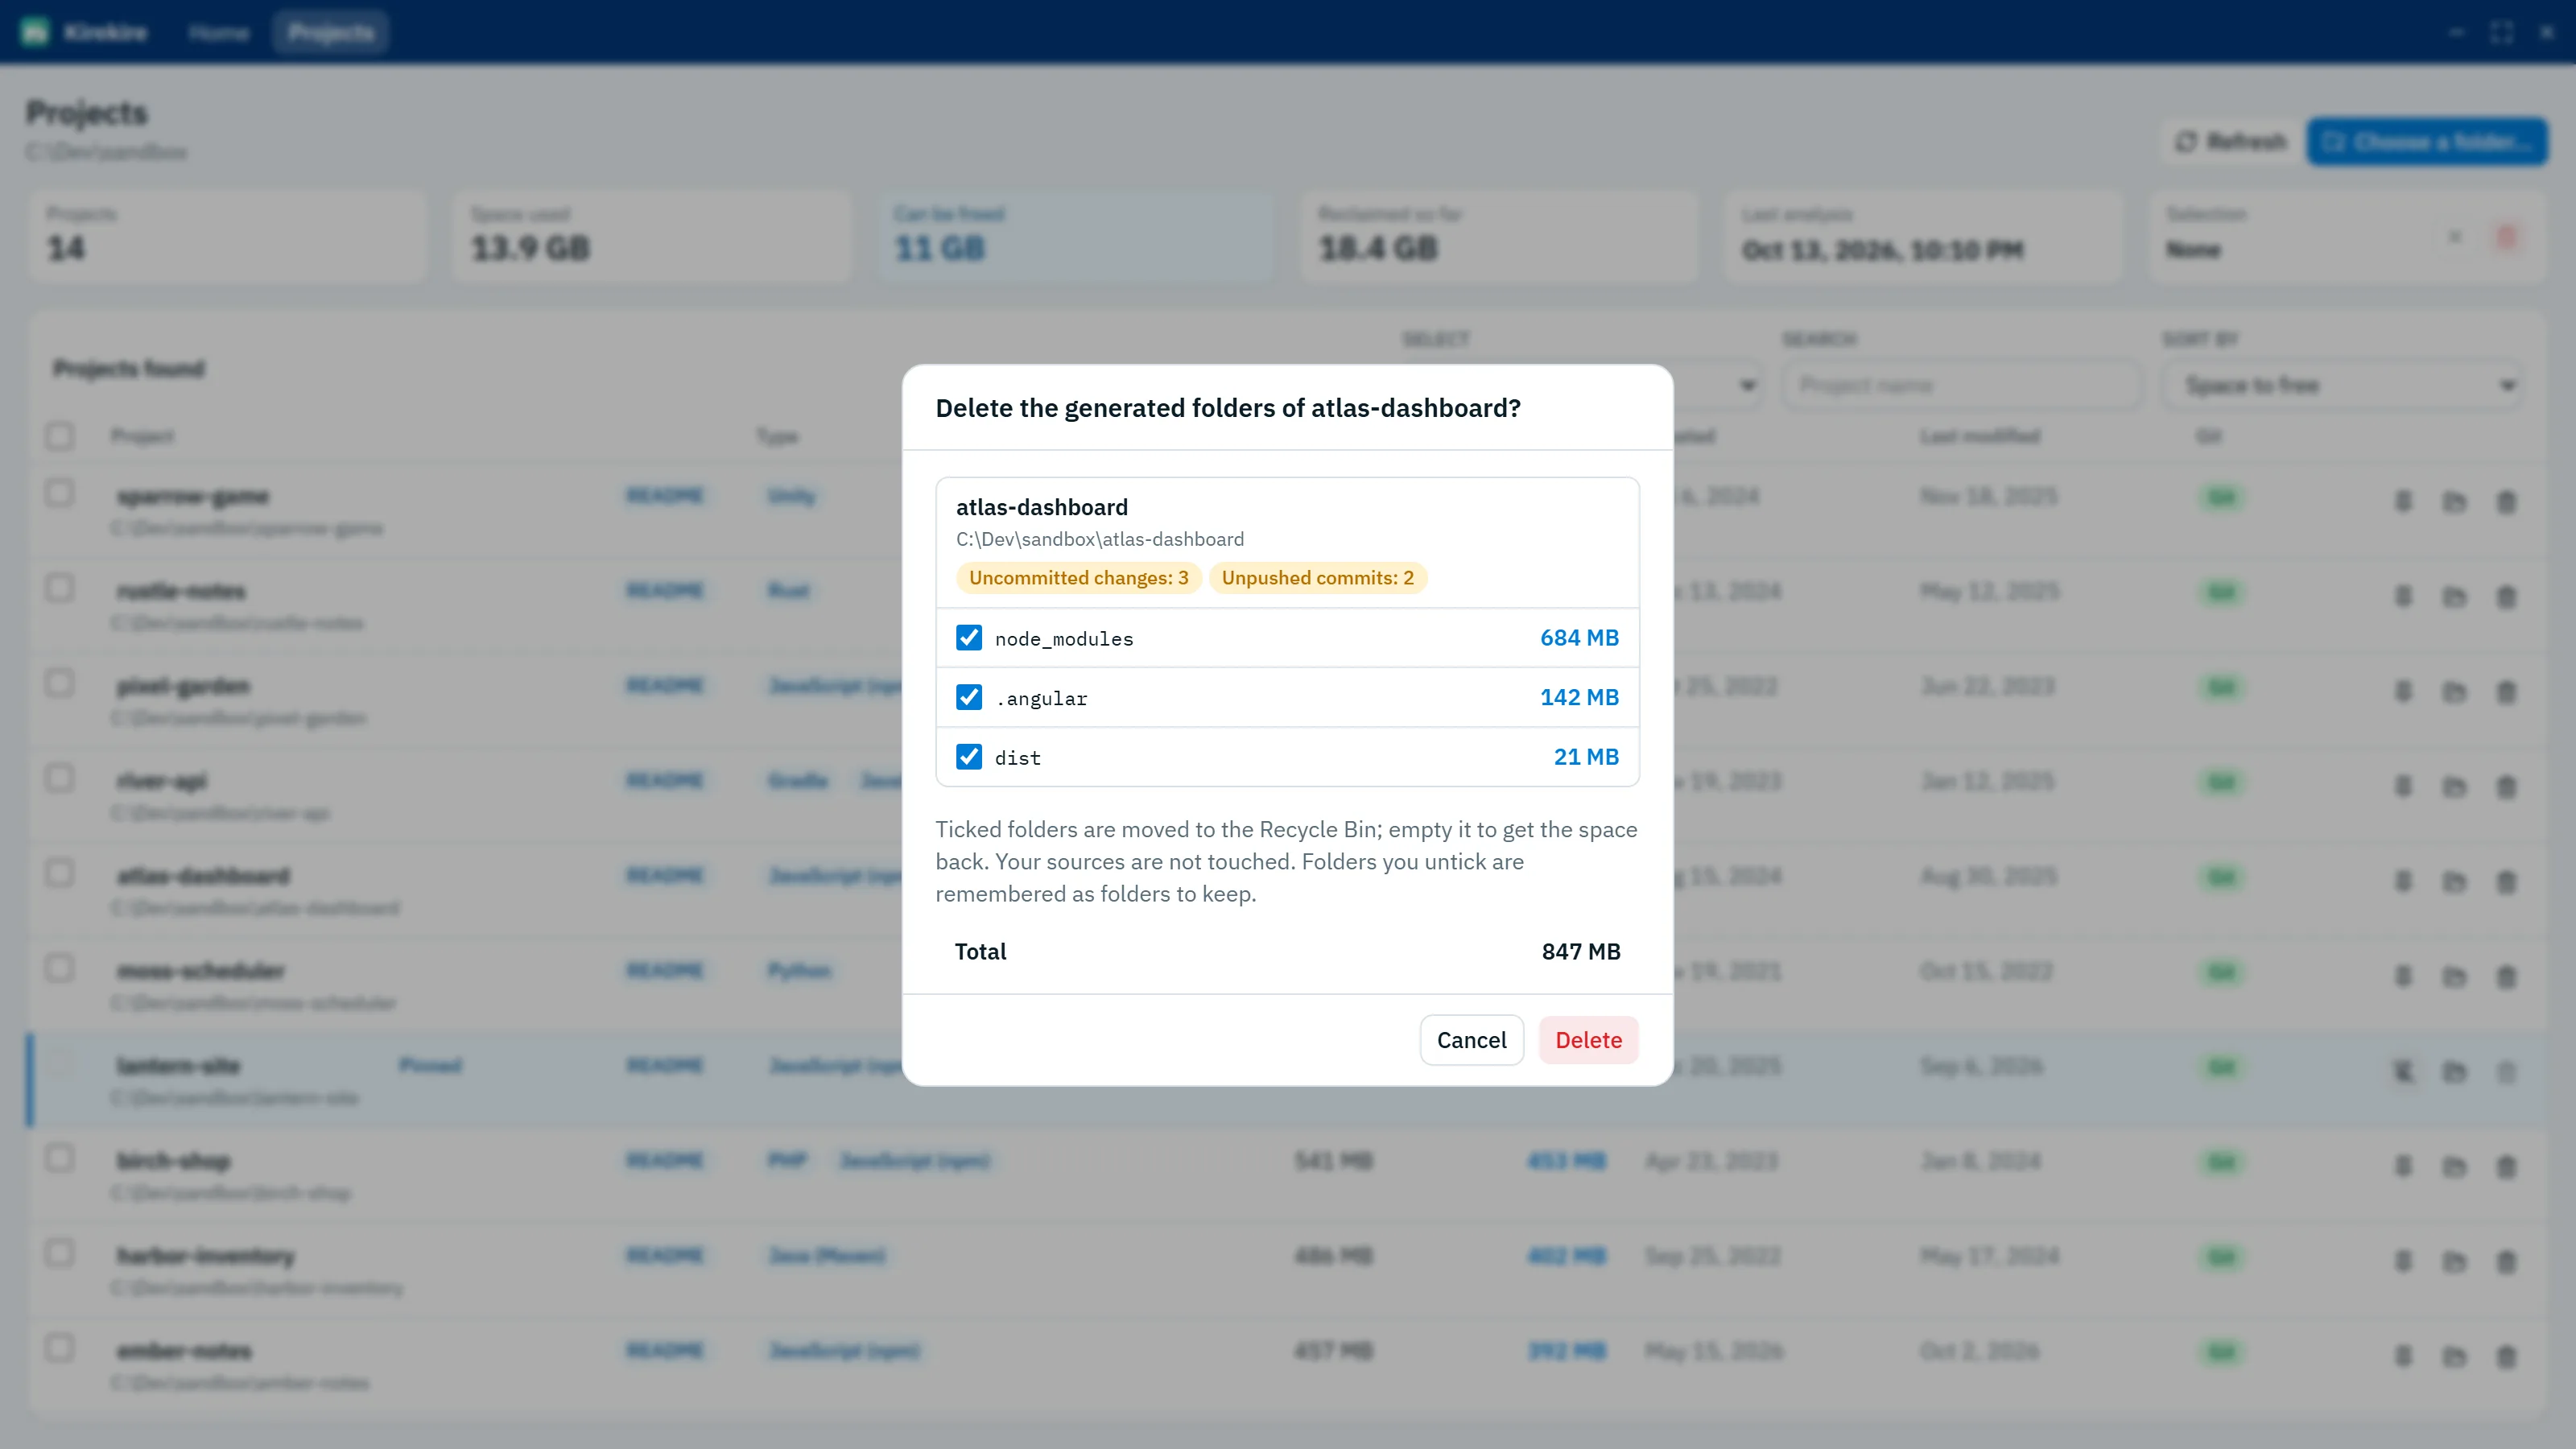The height and width of the screenshot is (1449, 2576).
Task: Cancel the delete dialog
Action: click(1471, 1040)
